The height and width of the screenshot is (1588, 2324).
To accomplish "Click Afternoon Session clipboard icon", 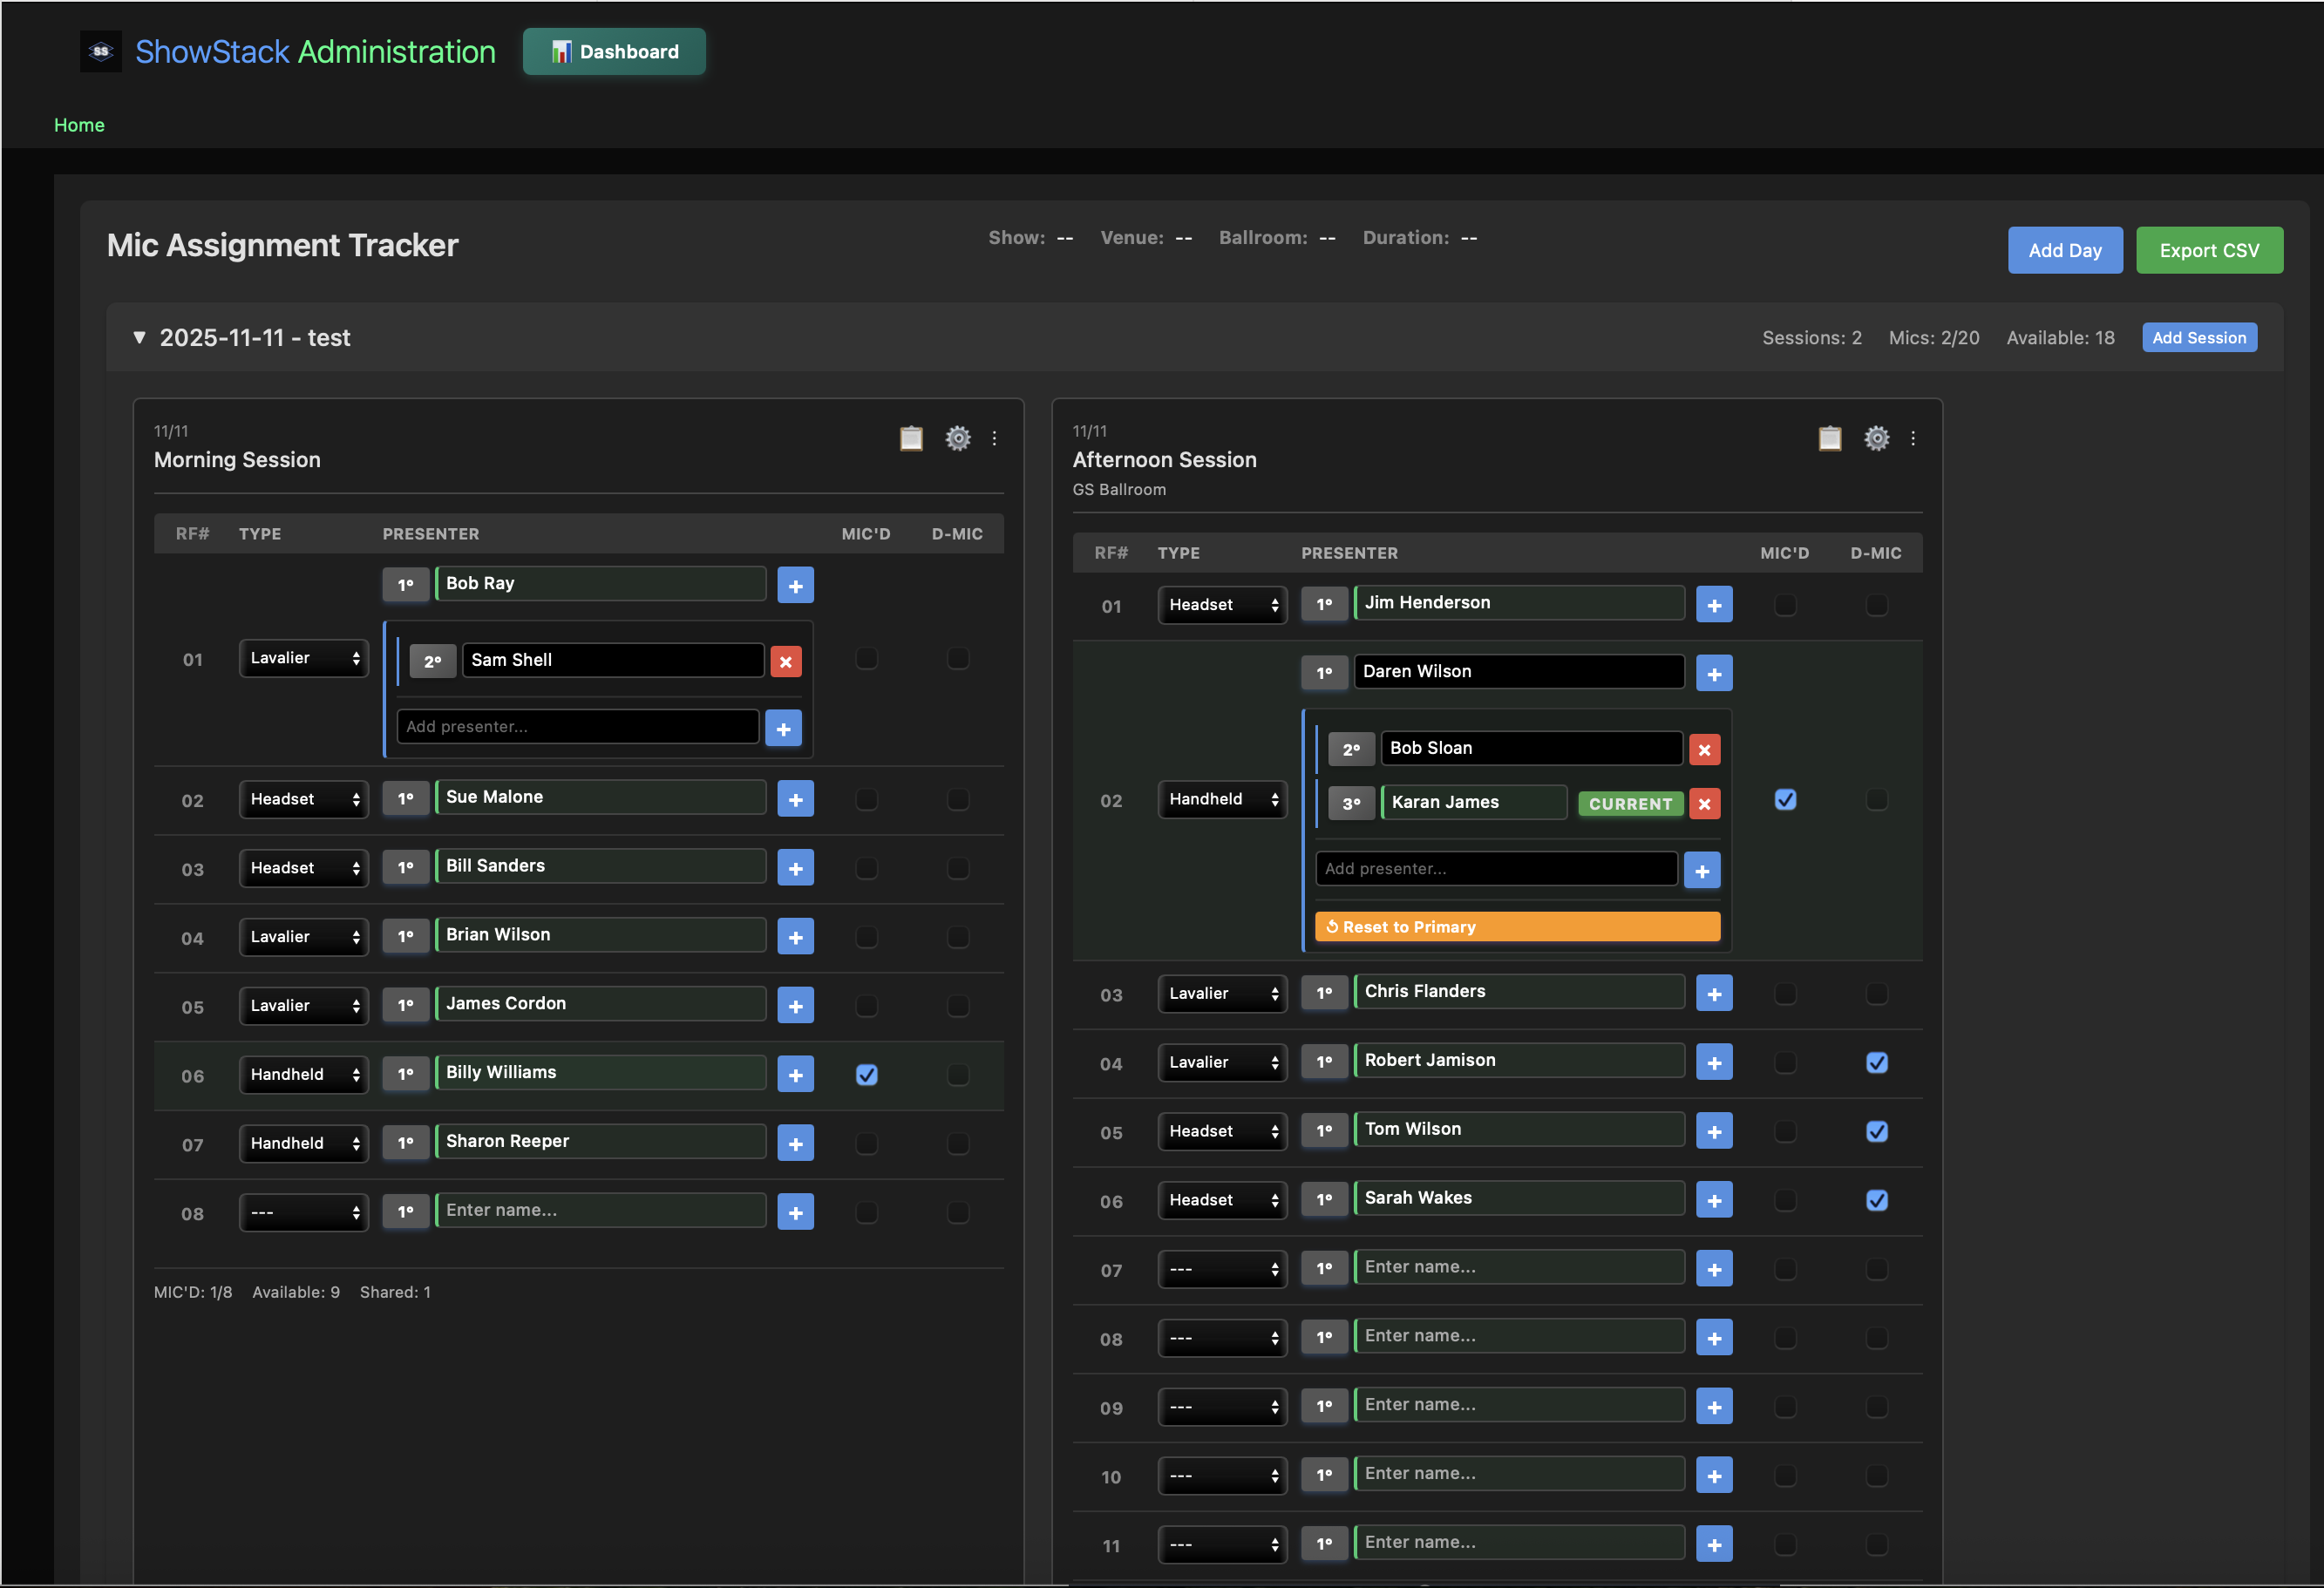I will (x=1829, y=438).
